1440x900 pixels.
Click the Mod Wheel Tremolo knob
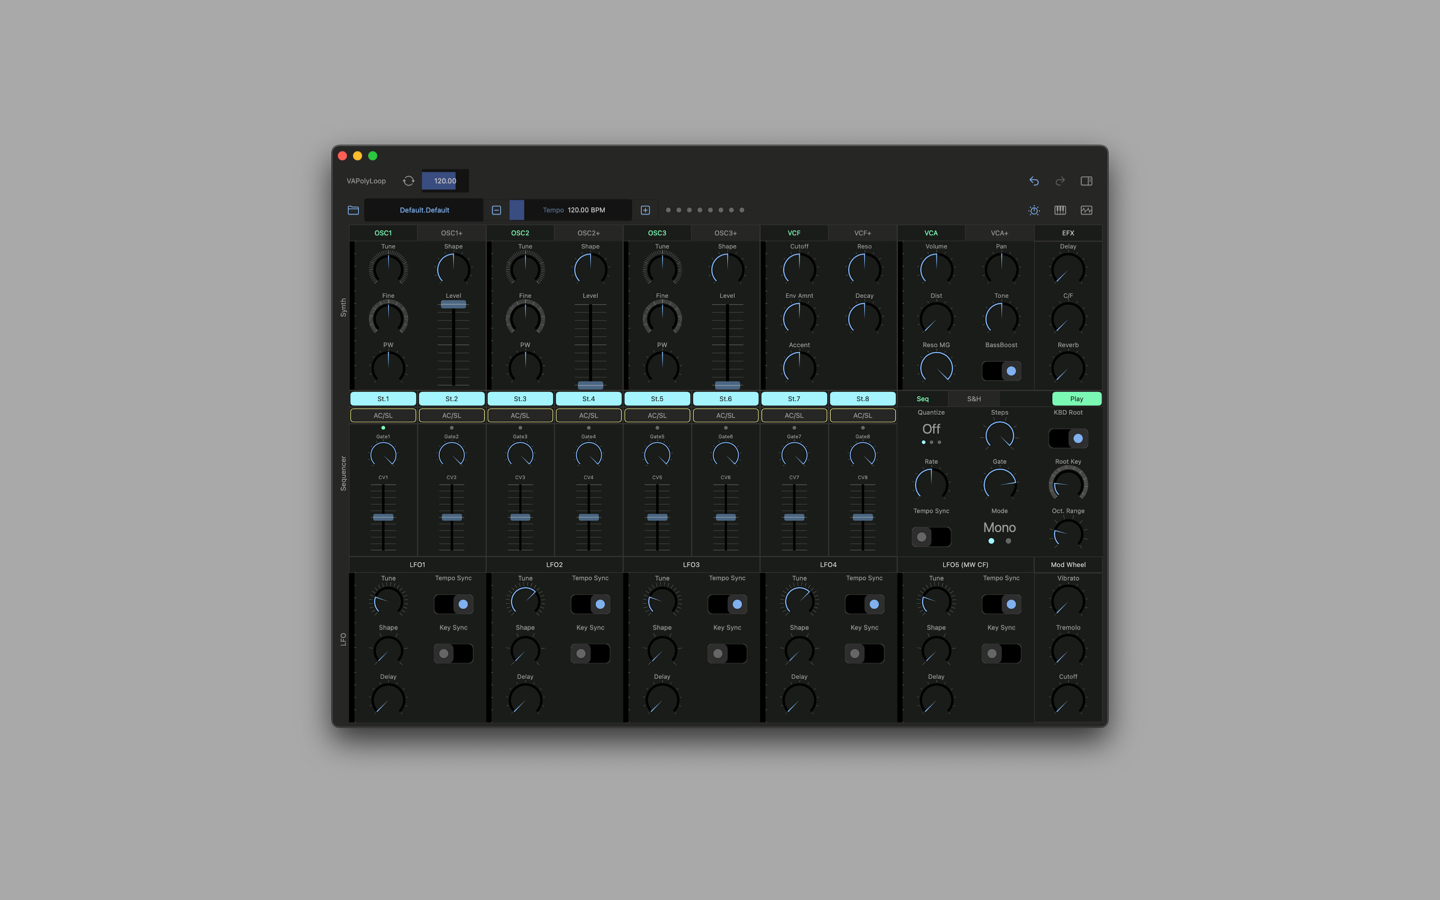coord(1068,650)
